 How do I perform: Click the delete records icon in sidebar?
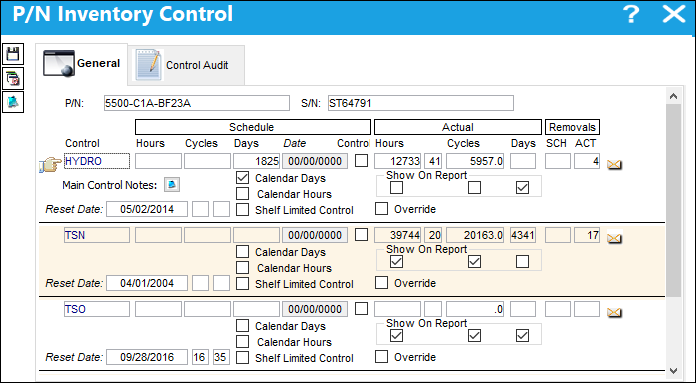pyautogui.click(x=13, y=79)
